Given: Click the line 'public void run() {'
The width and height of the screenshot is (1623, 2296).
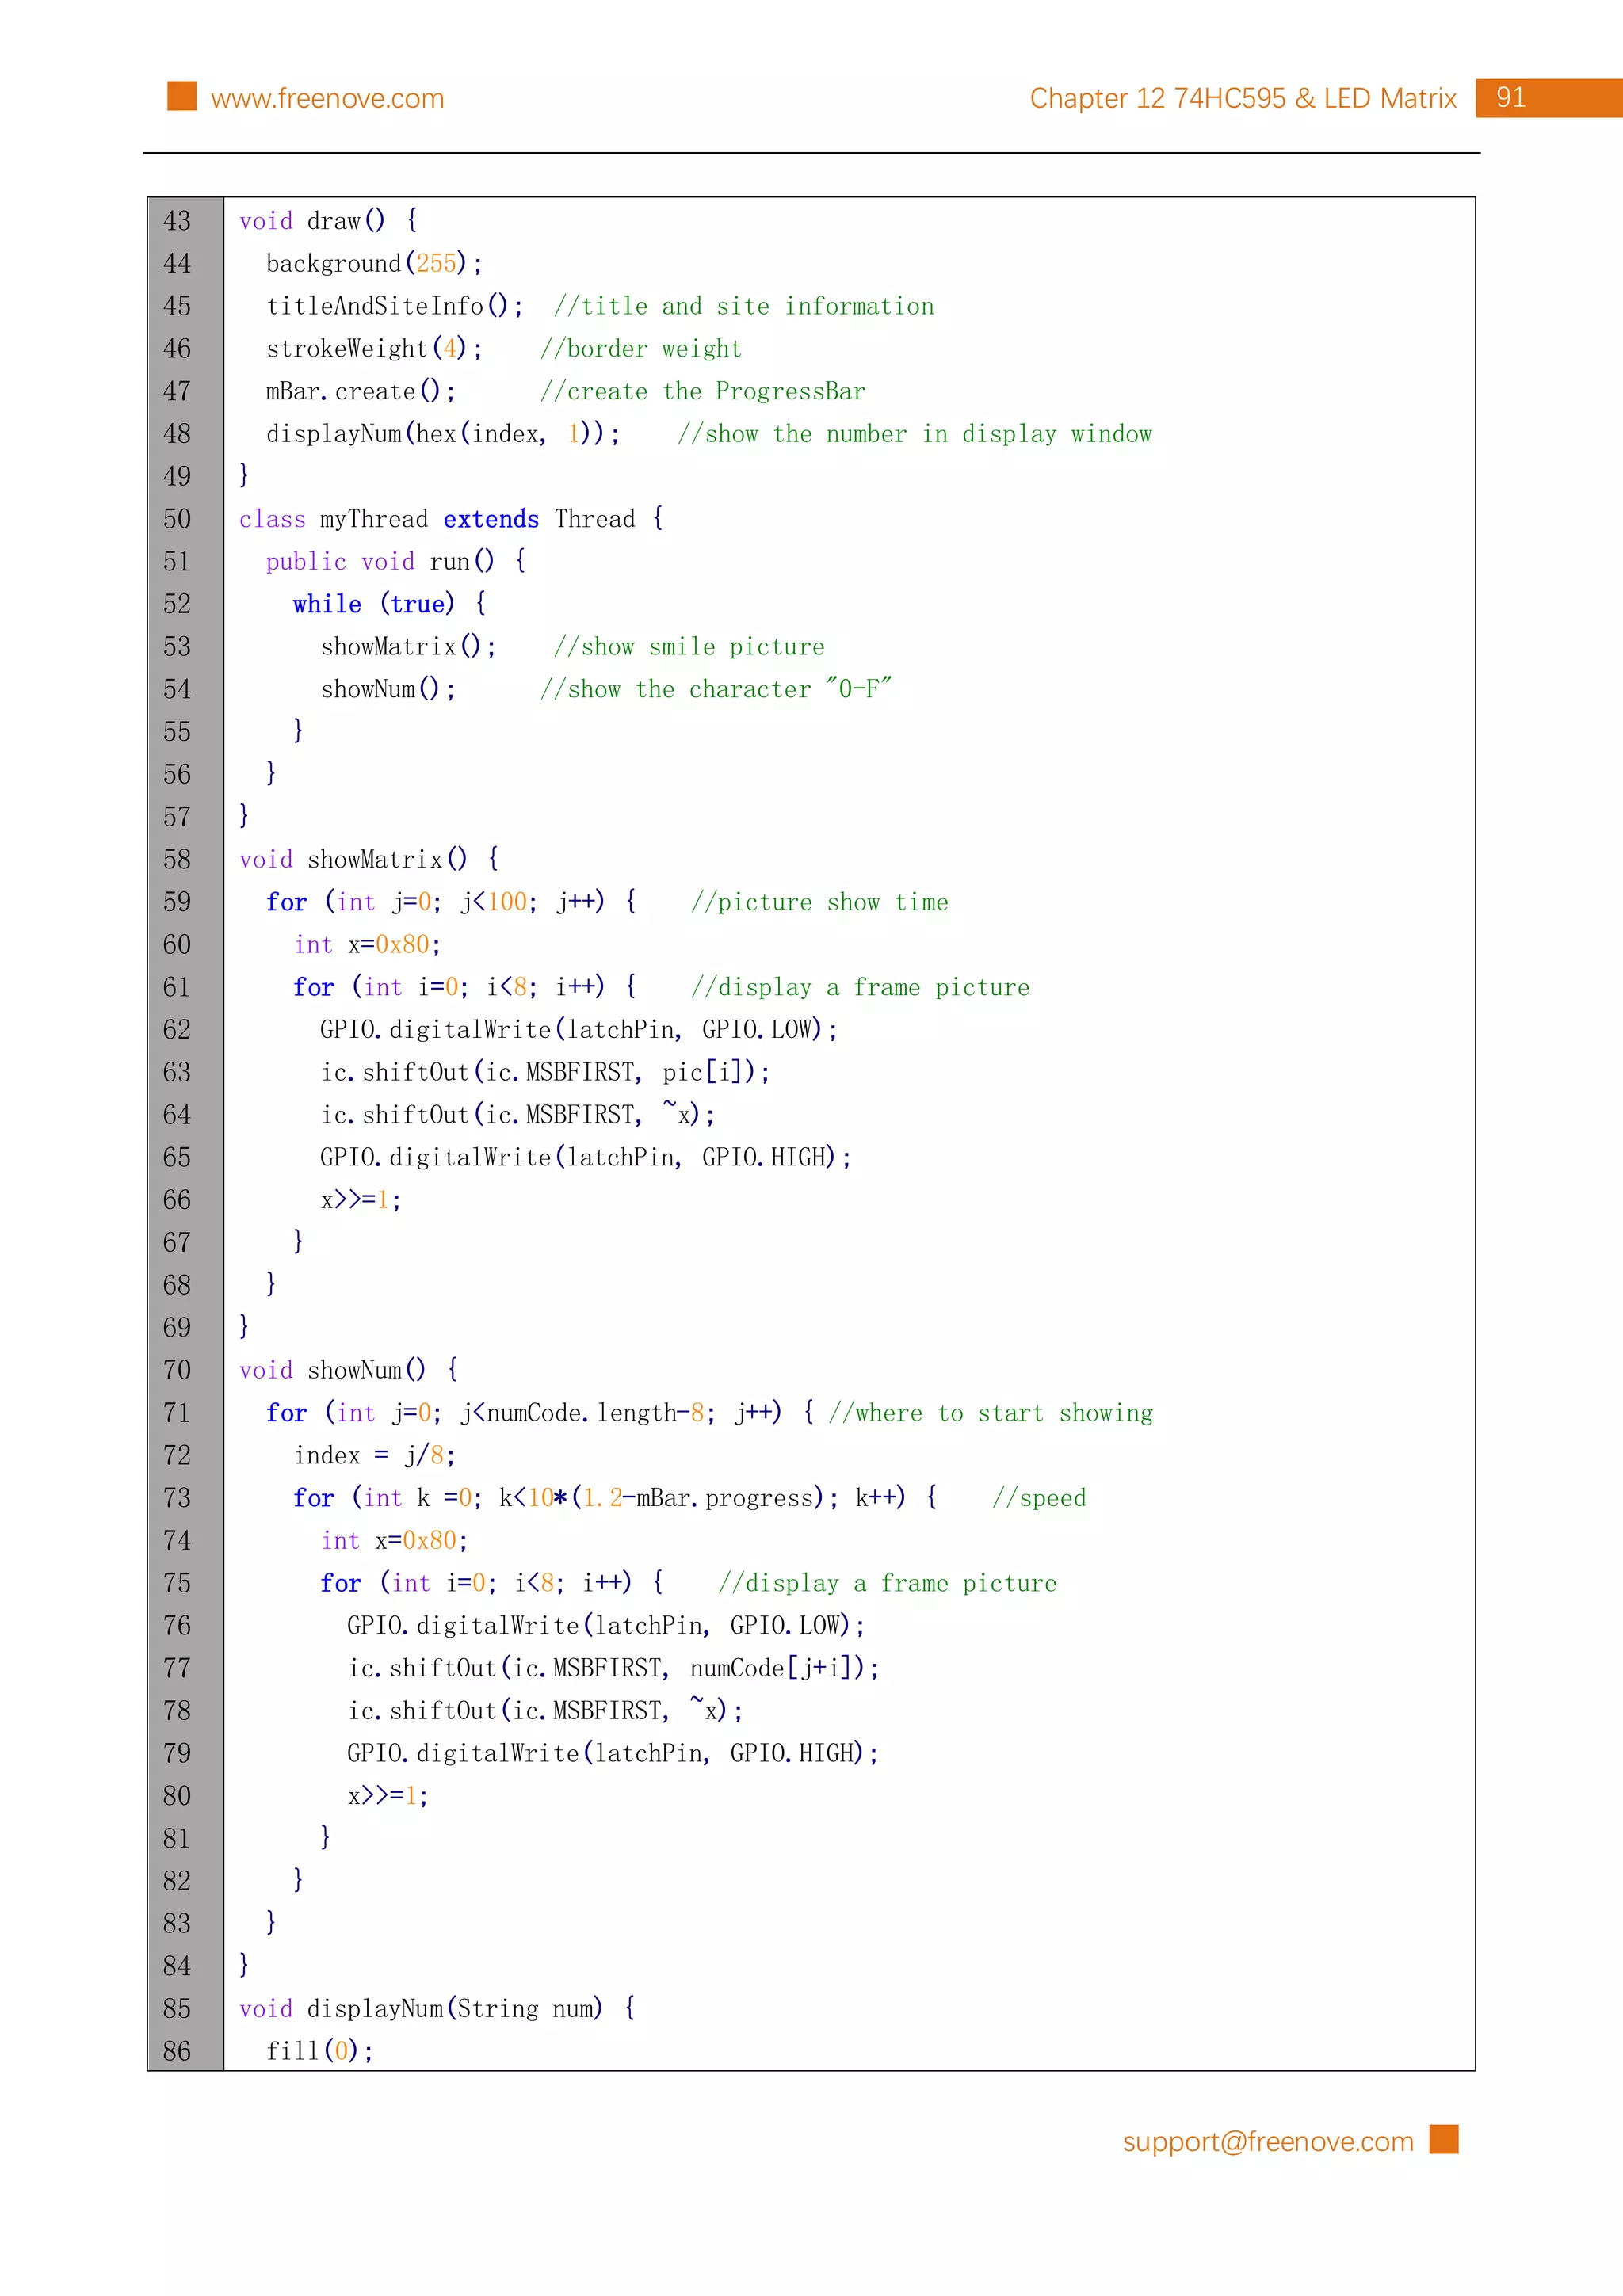Looking at the screenshot, I should coord(396,561).
